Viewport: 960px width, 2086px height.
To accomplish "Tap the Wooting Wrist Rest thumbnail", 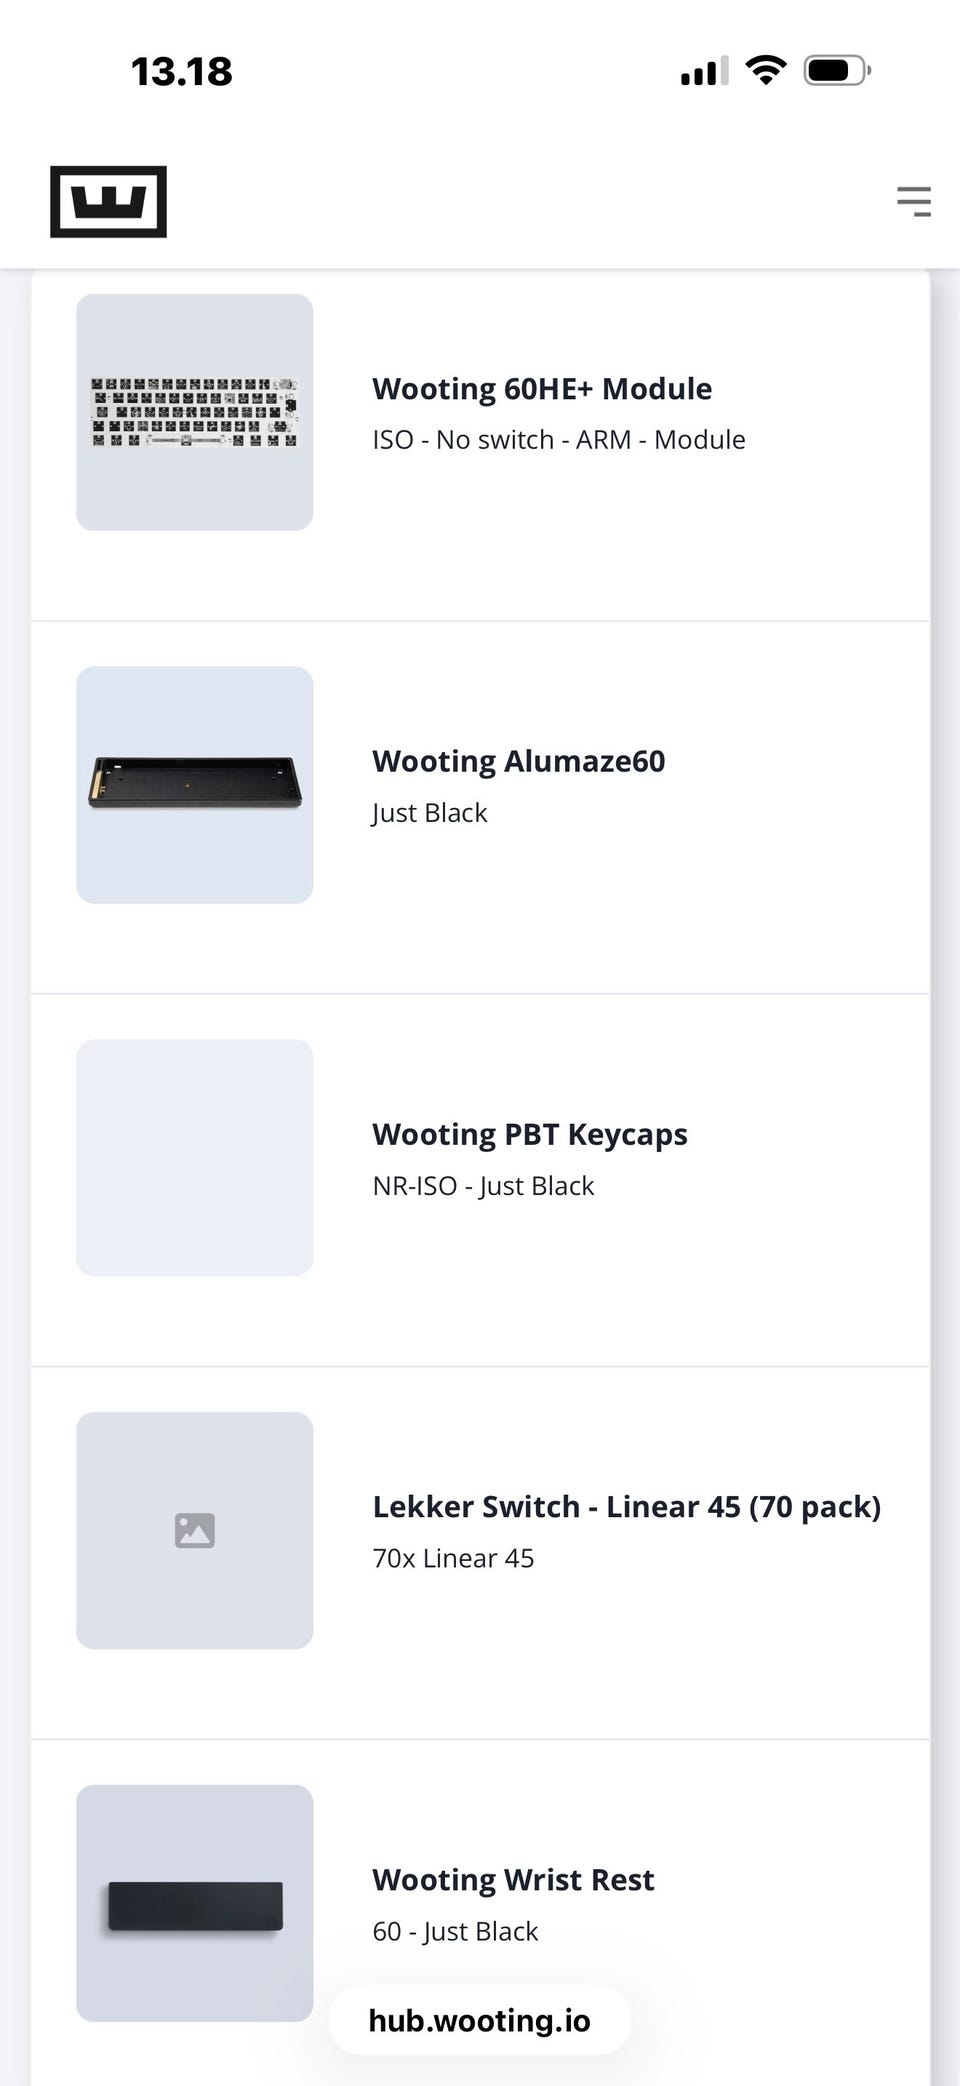I will [195, 1903].
